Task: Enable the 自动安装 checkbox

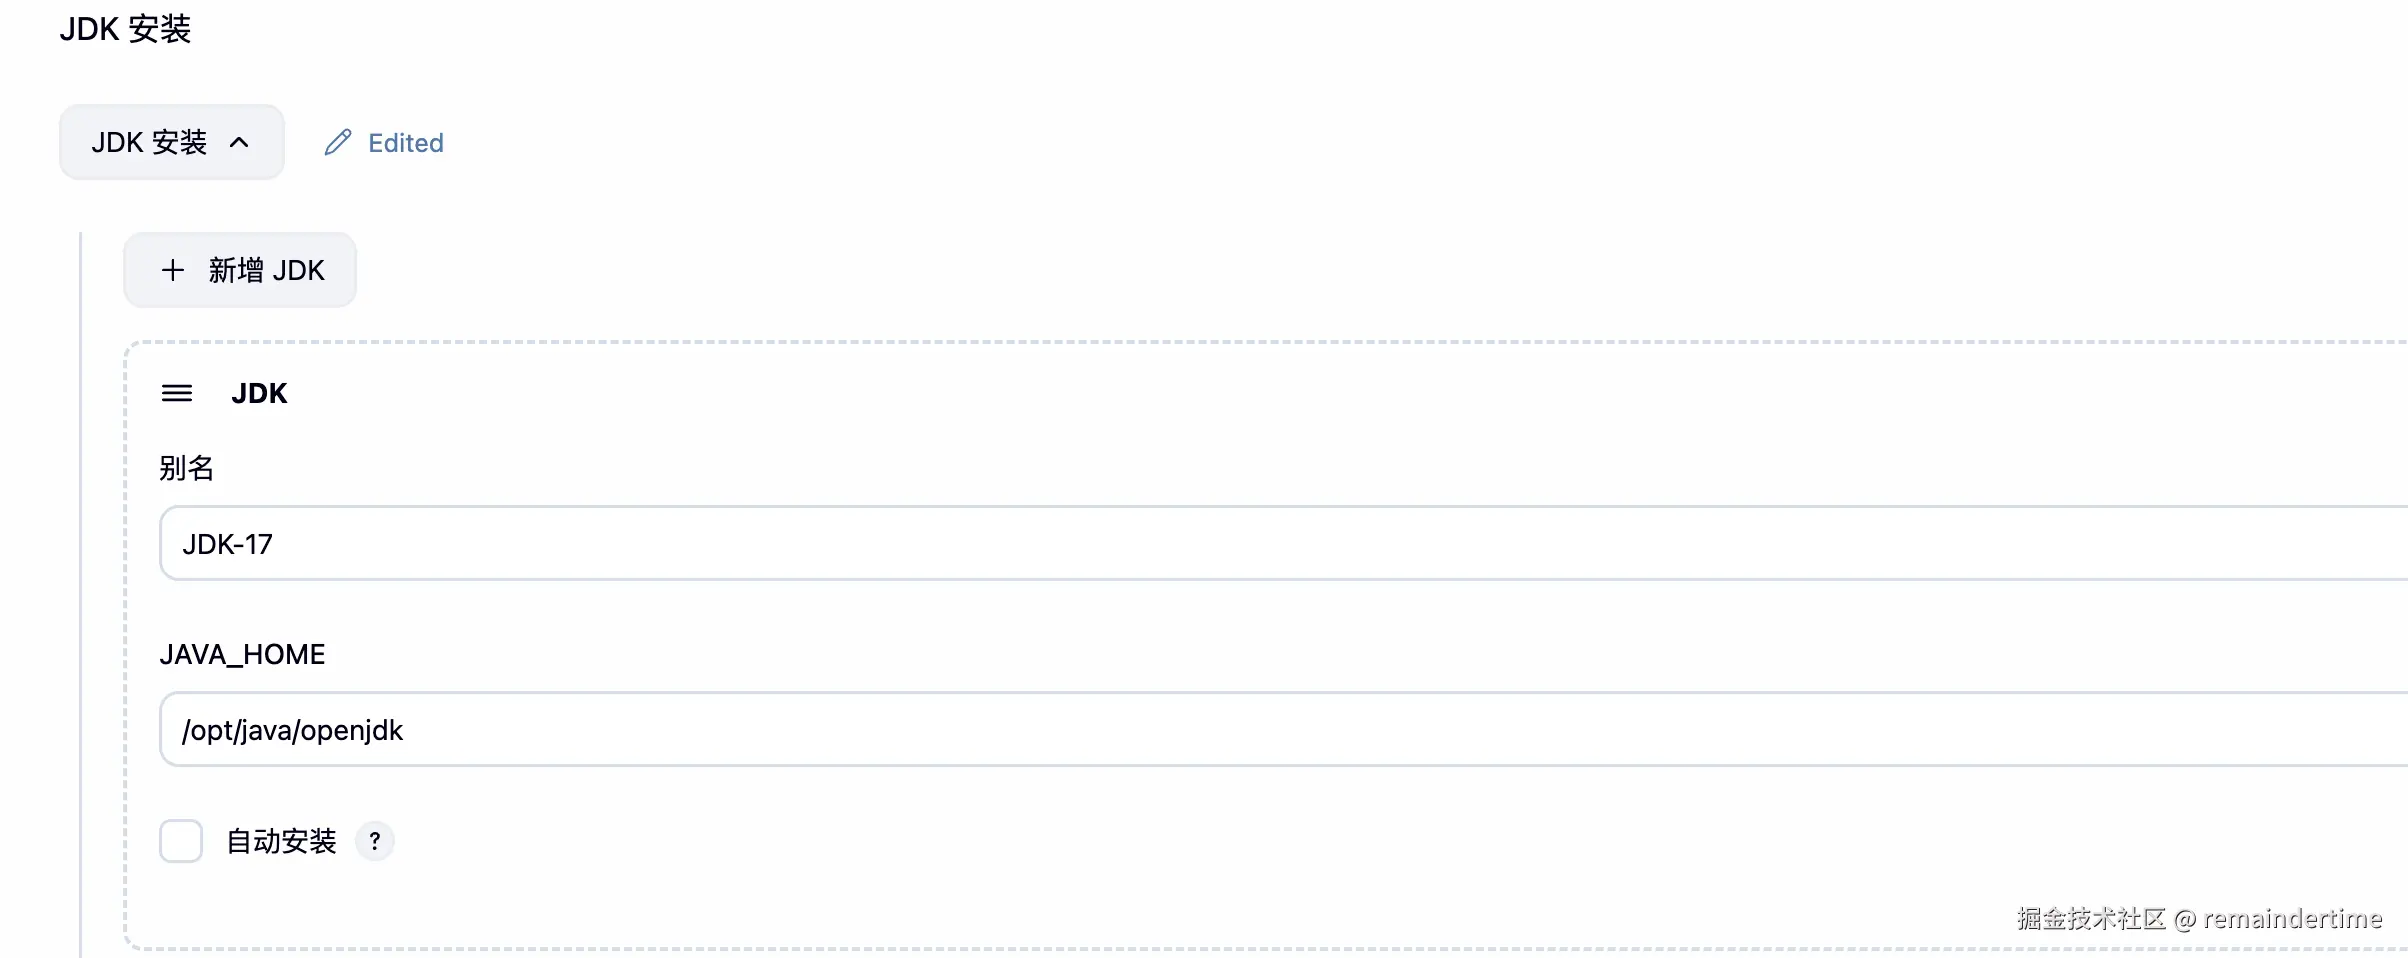Action: click(181, 841)
